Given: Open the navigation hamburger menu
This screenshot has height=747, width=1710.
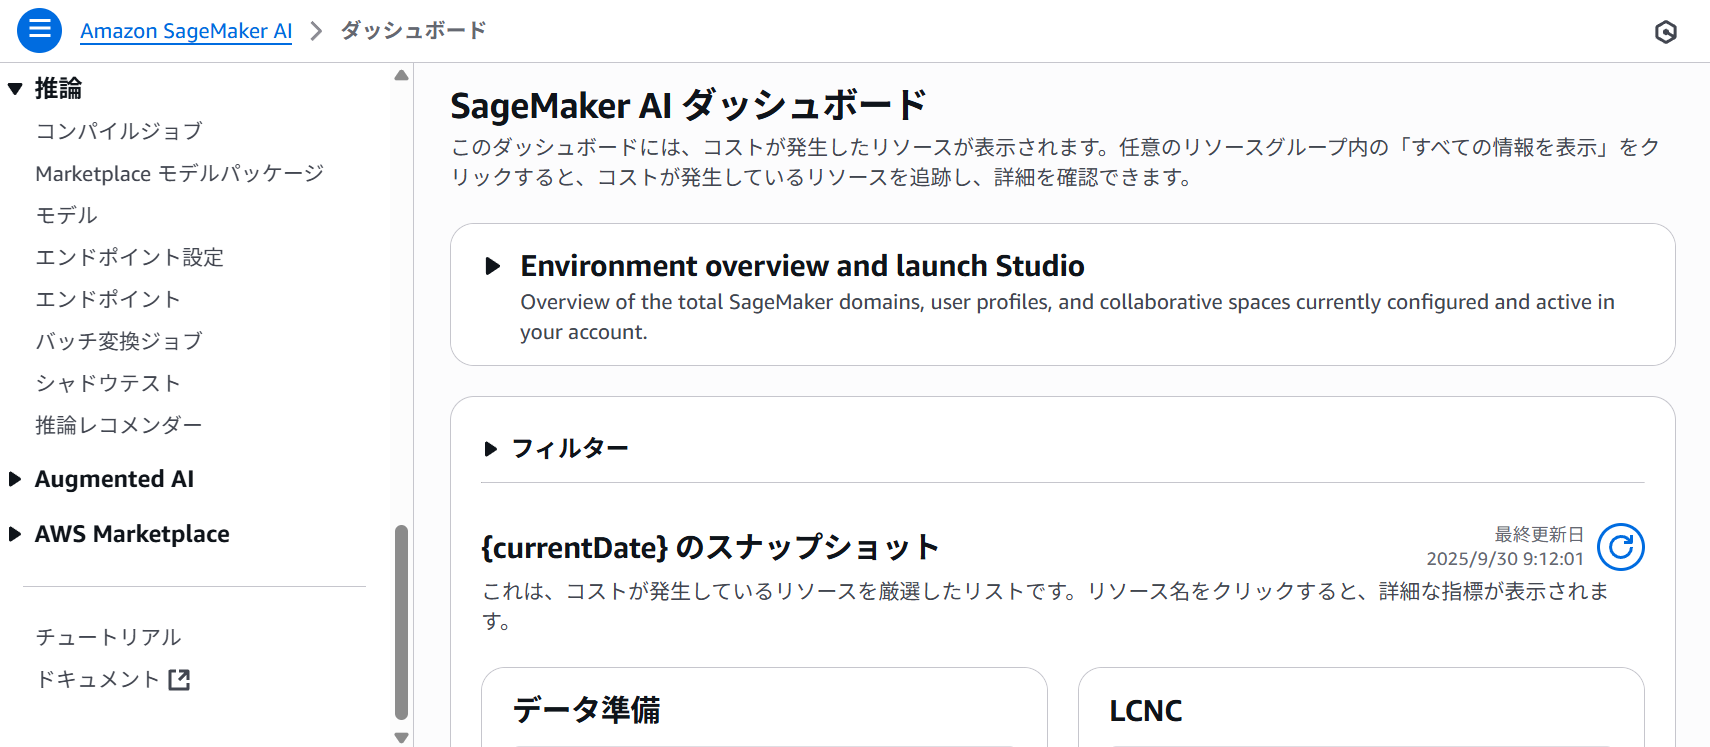Looking at the screenshot, I should [x=39, y=30].
